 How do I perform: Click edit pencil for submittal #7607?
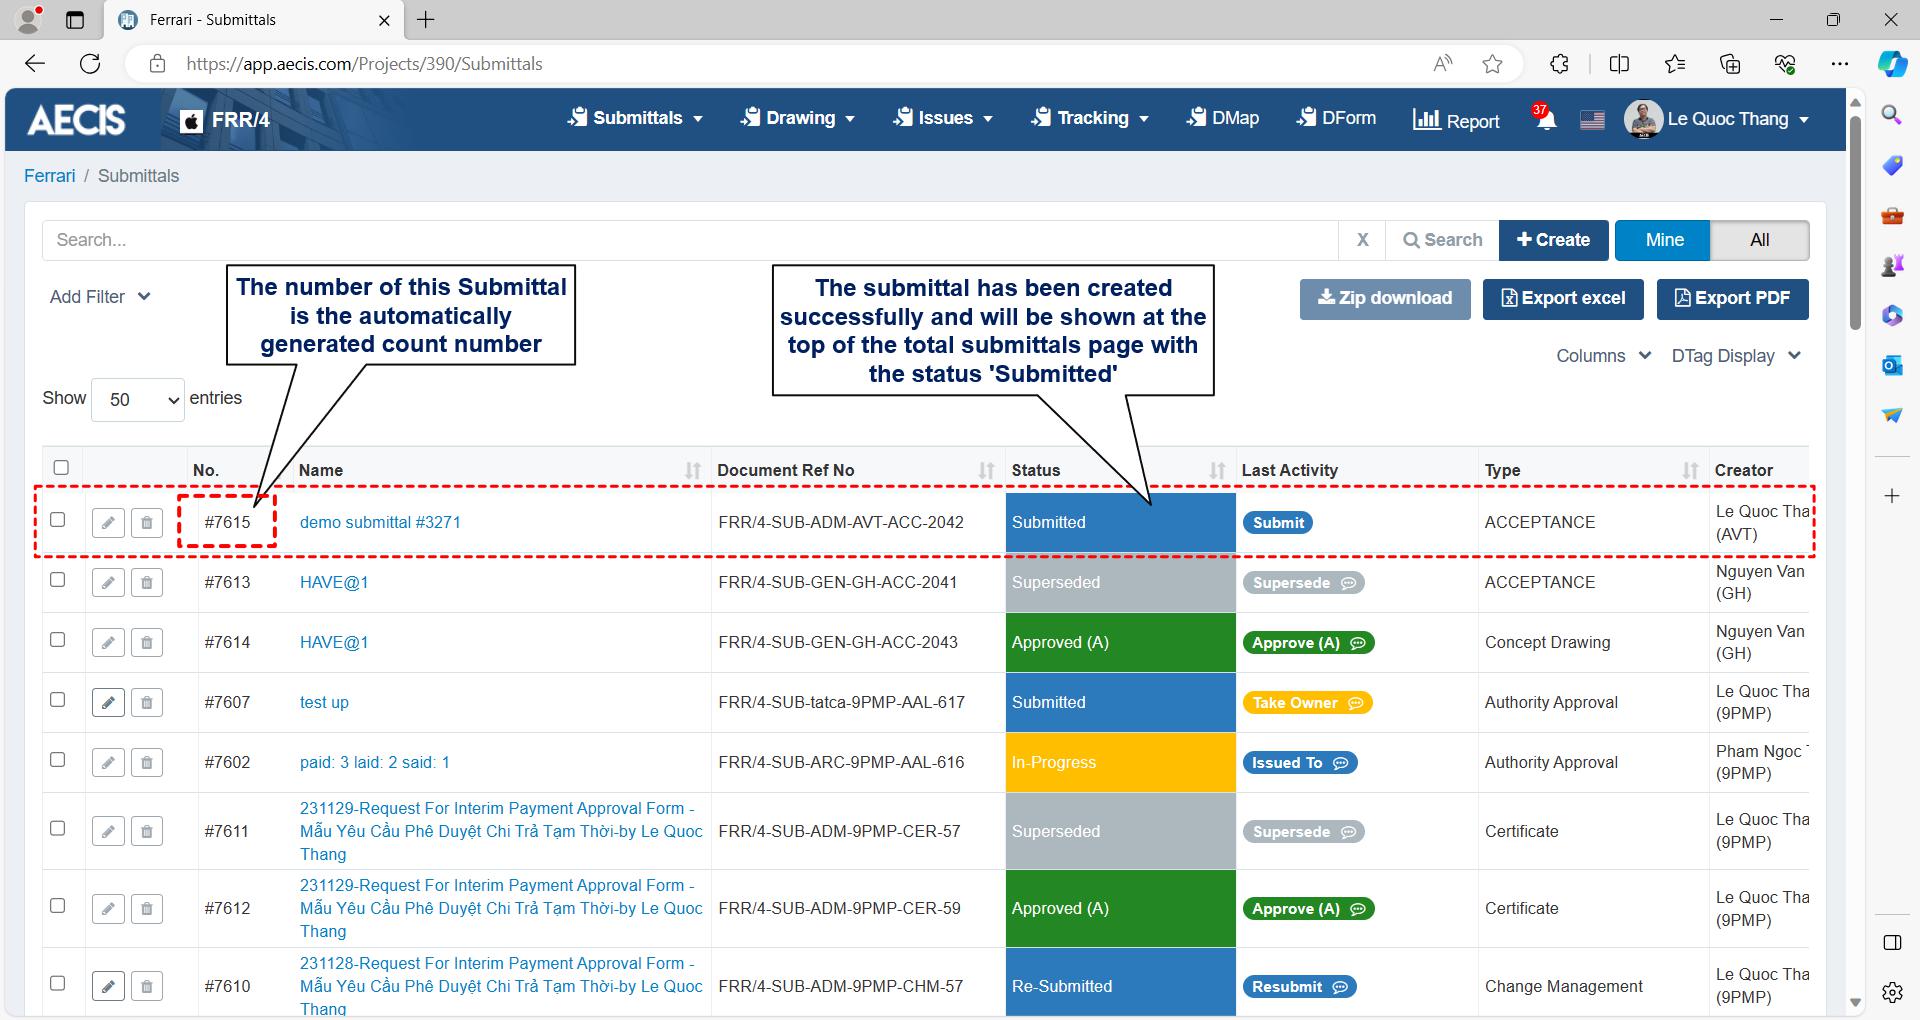pos(108,702)
